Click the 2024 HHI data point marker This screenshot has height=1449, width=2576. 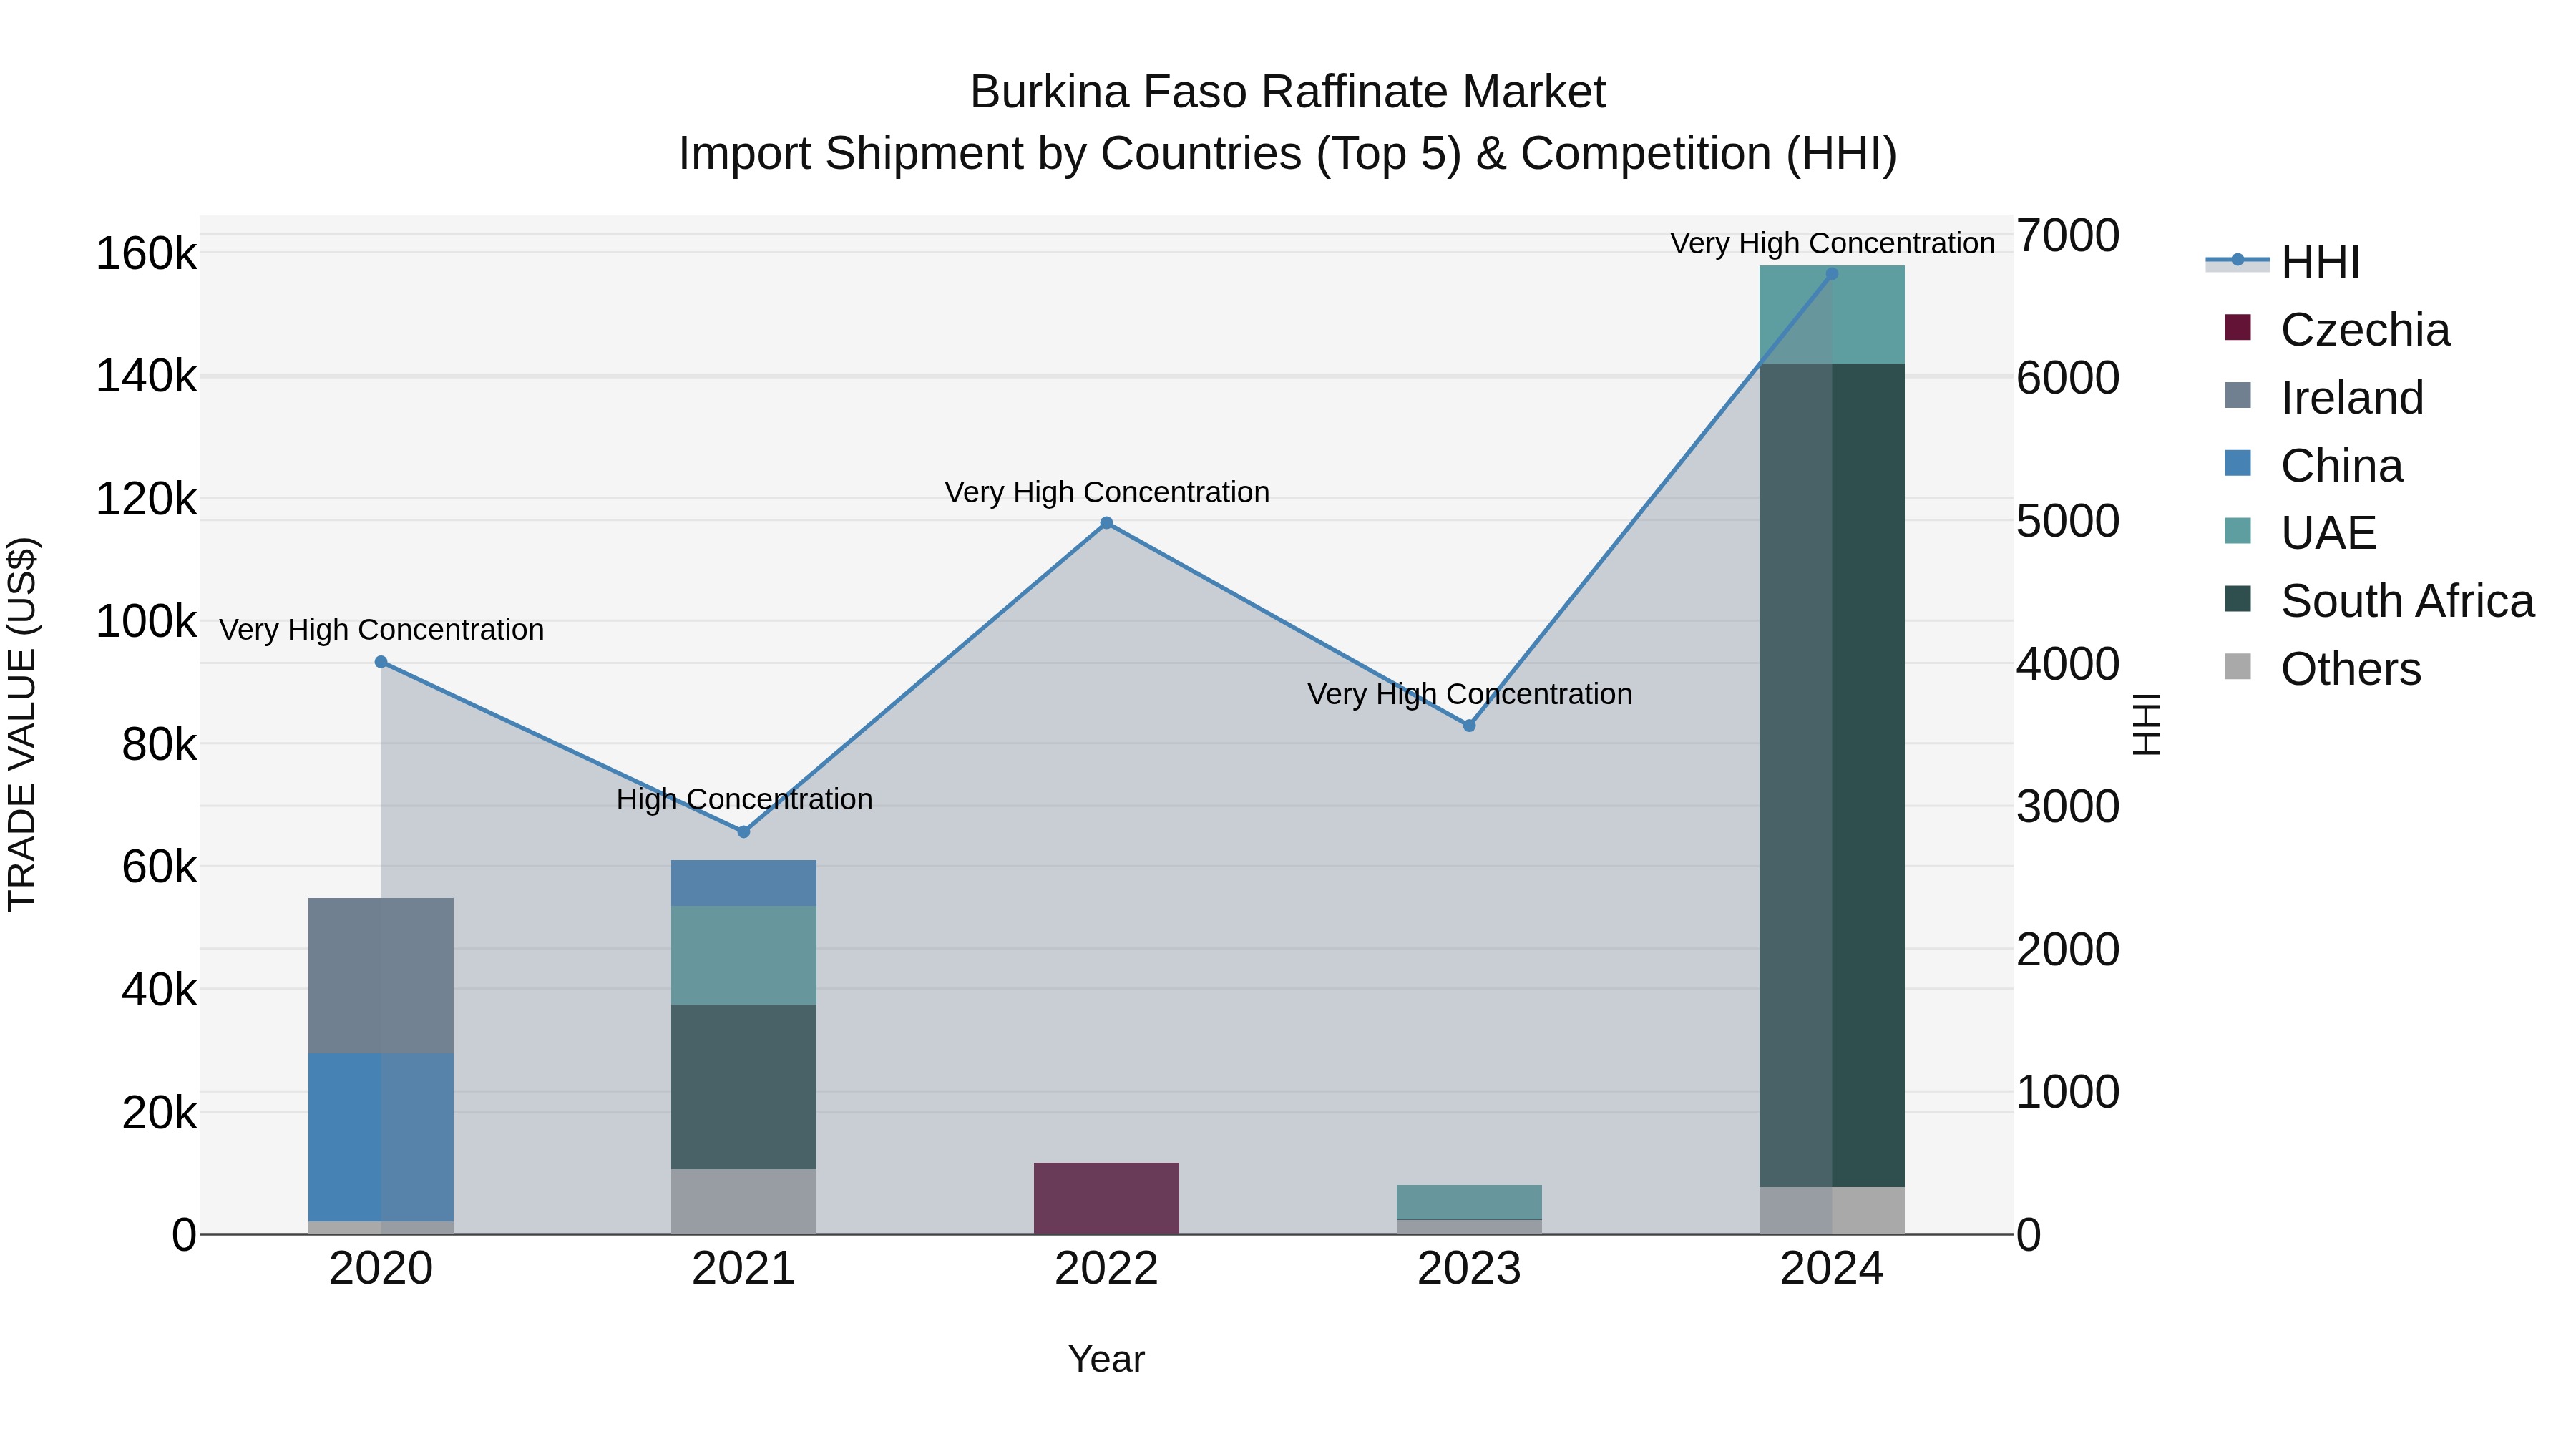(1832, 274)
